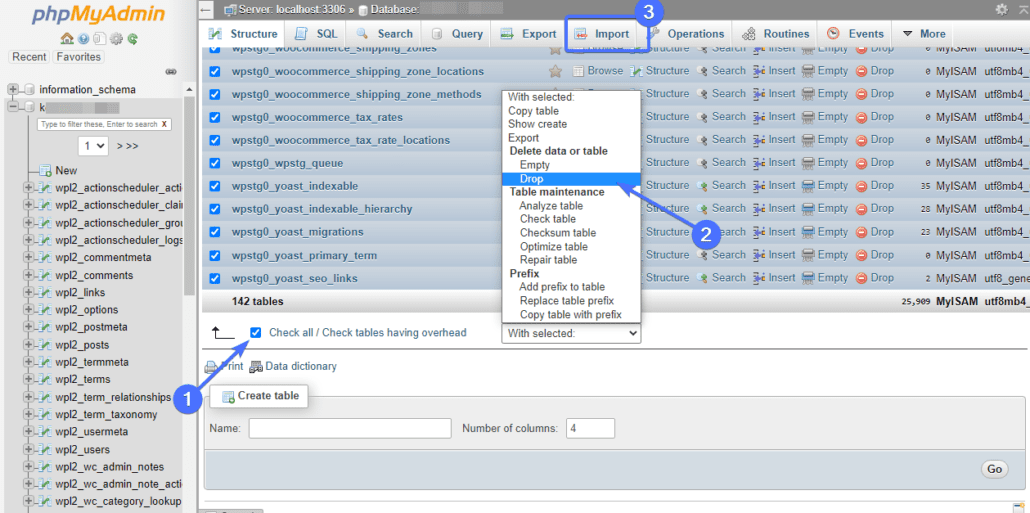1030x513 pixels.
Task: Choose Replace table prefix option
Action: tap(567, 301)
